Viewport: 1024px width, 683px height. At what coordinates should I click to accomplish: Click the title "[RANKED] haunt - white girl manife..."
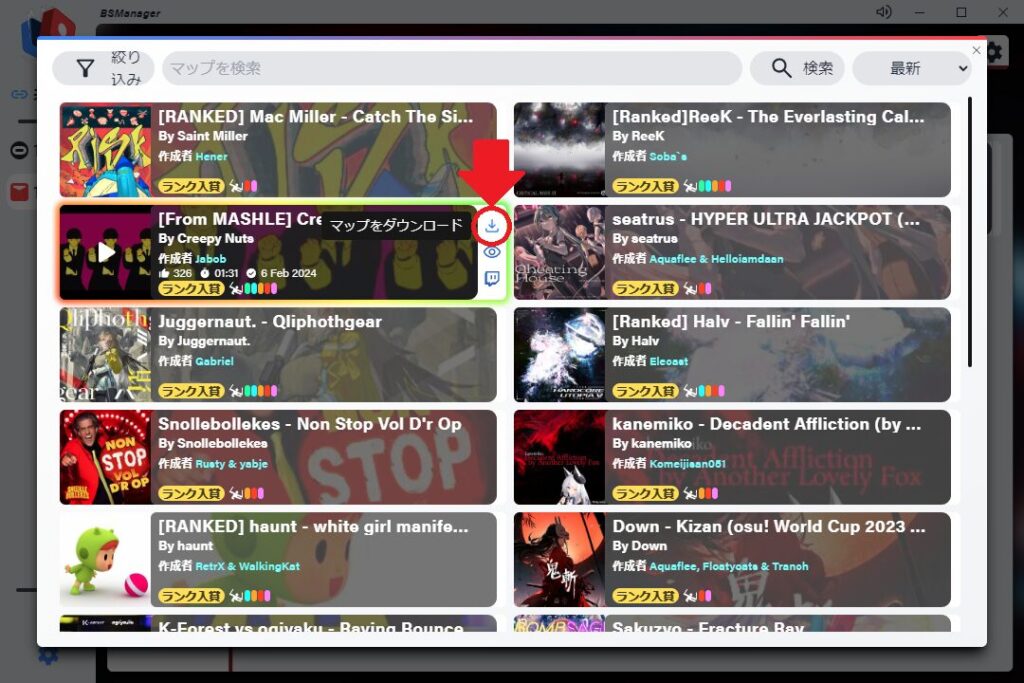pos(313,527)
